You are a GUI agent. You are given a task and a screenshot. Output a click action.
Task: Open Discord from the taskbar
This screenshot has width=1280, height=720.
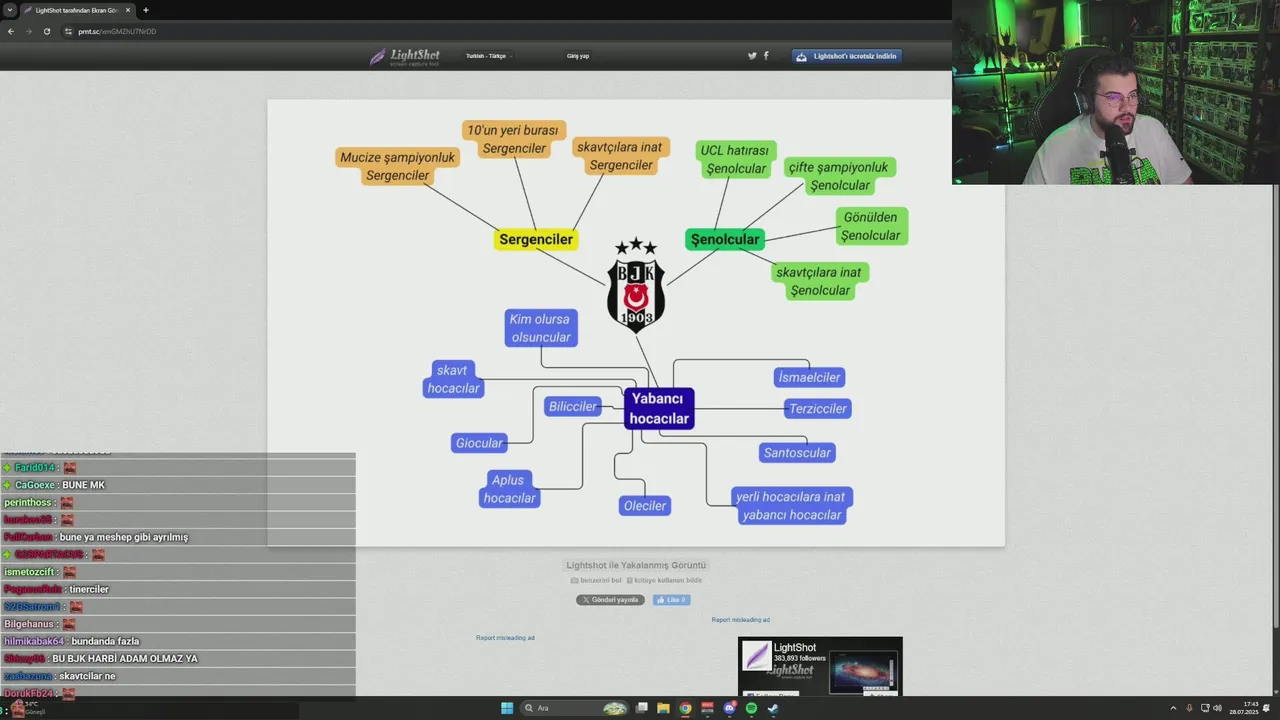pos(729,708)
